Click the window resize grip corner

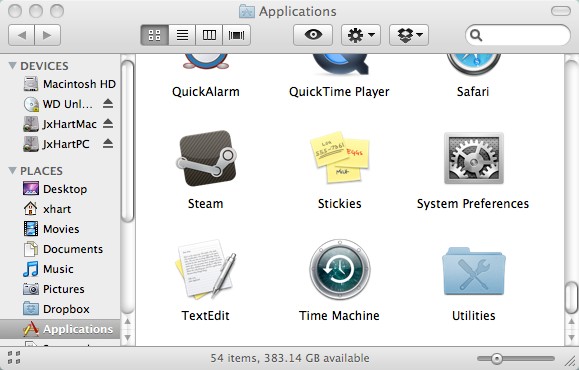coord(571,362)
